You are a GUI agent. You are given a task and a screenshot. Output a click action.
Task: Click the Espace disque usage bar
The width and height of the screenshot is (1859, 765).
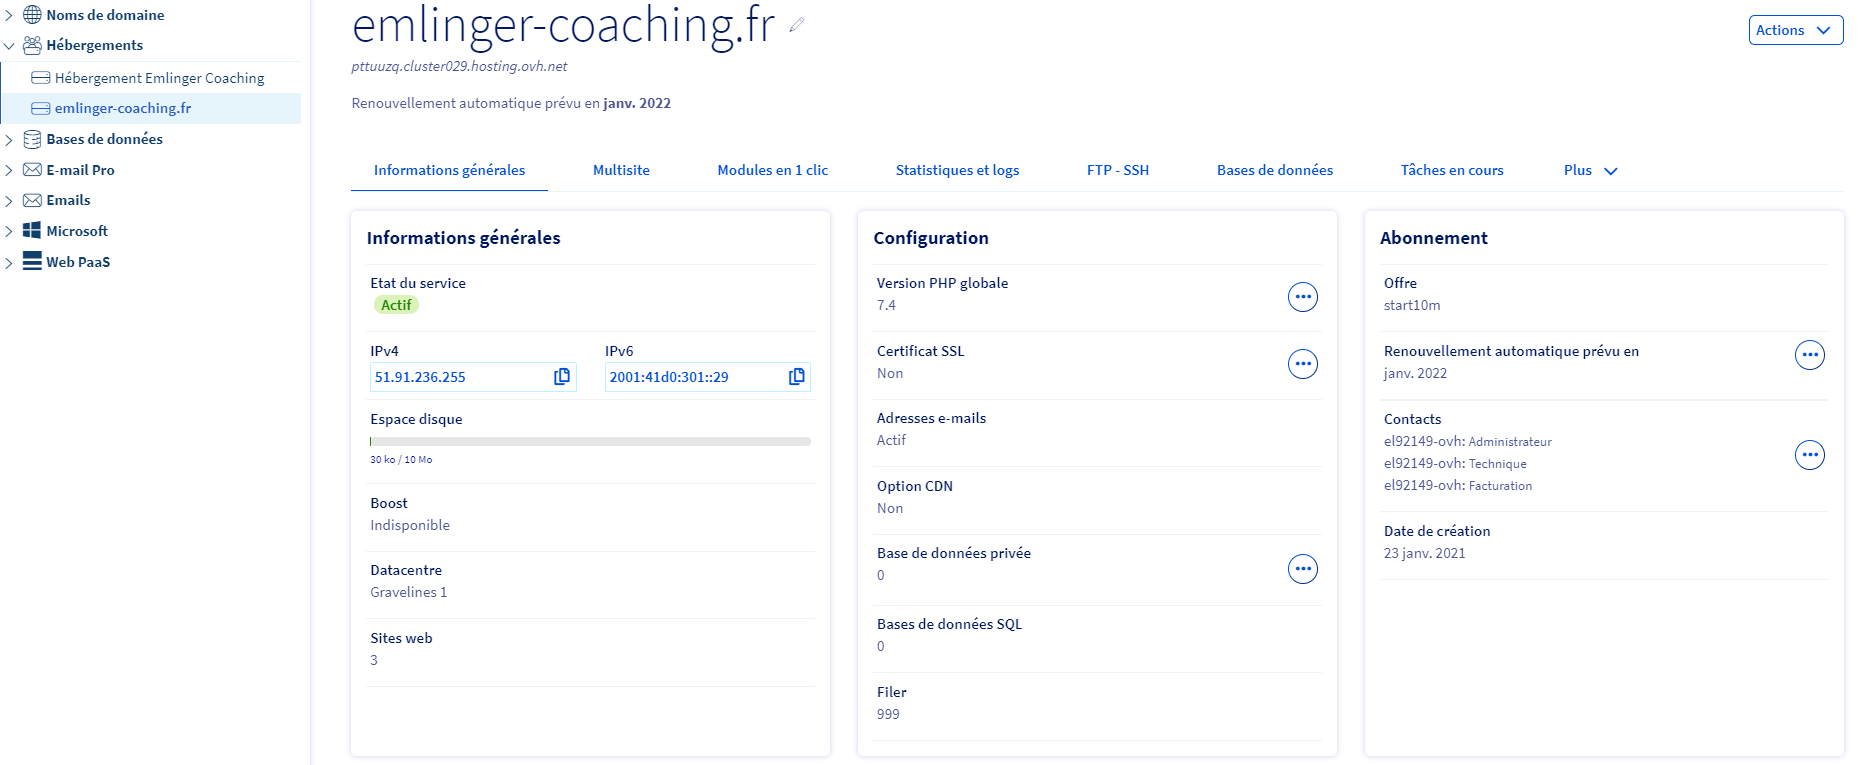(x=590, y=441)
